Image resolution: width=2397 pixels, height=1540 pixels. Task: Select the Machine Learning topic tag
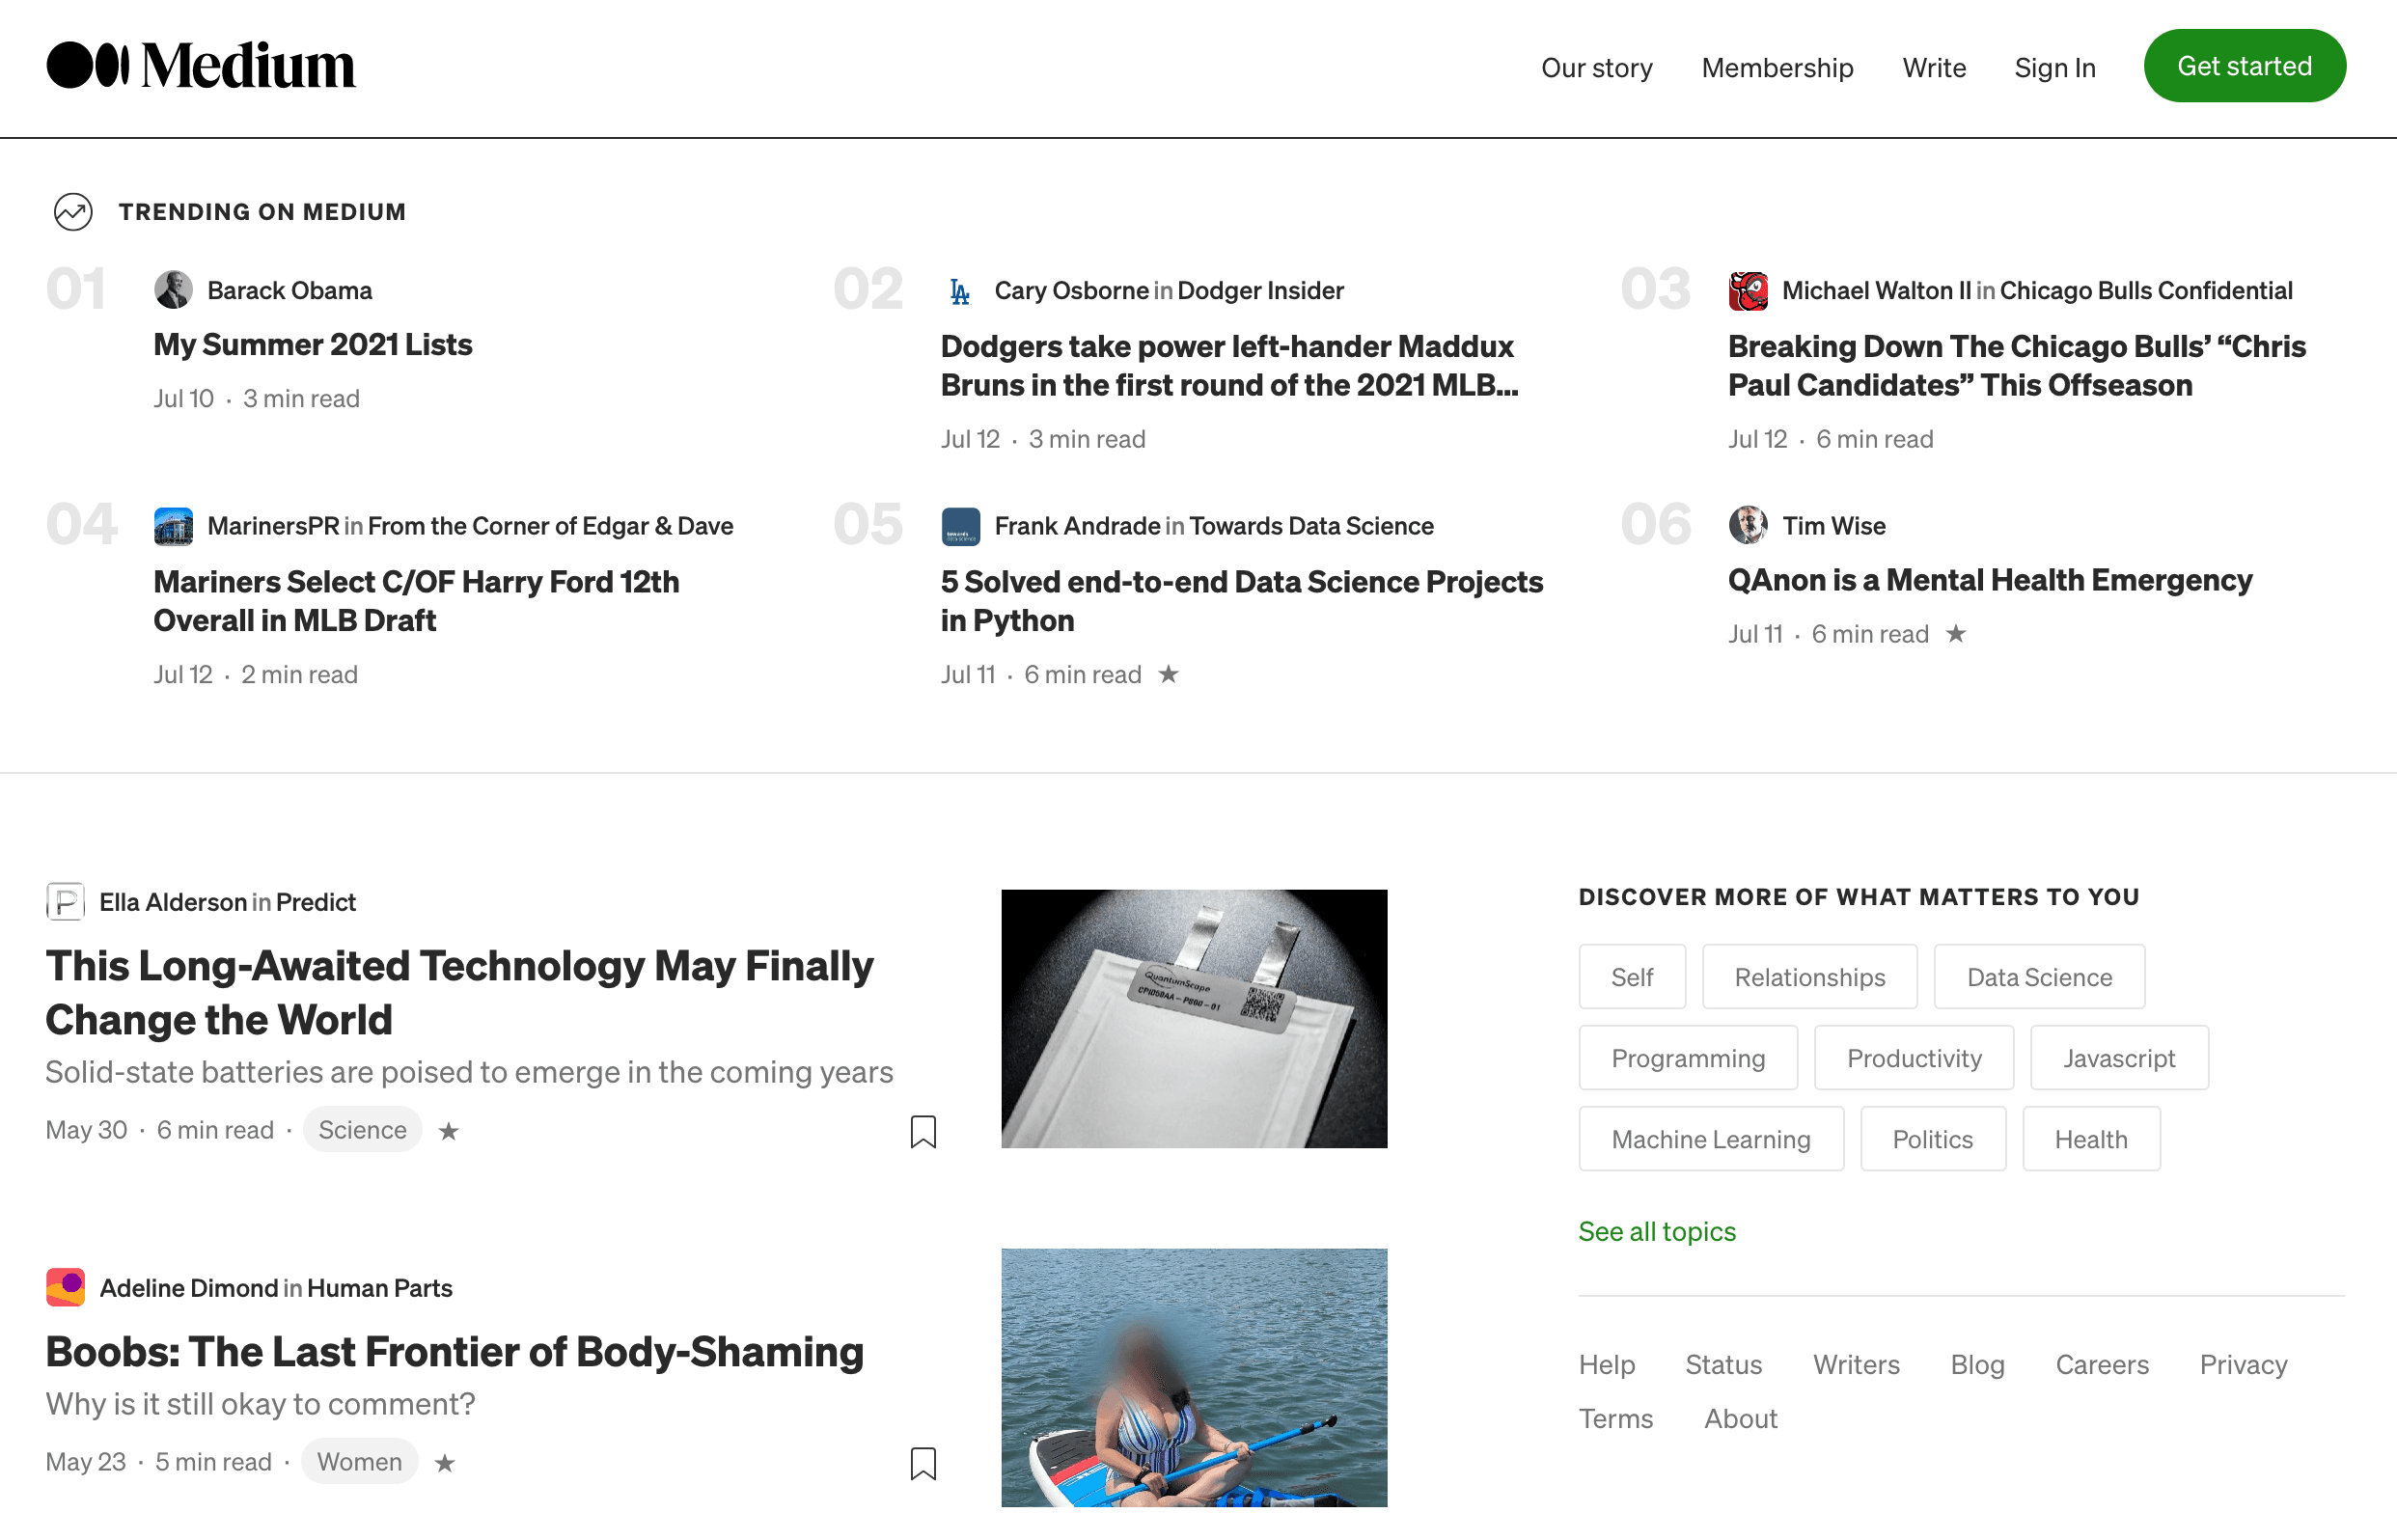point(1710,1139)
